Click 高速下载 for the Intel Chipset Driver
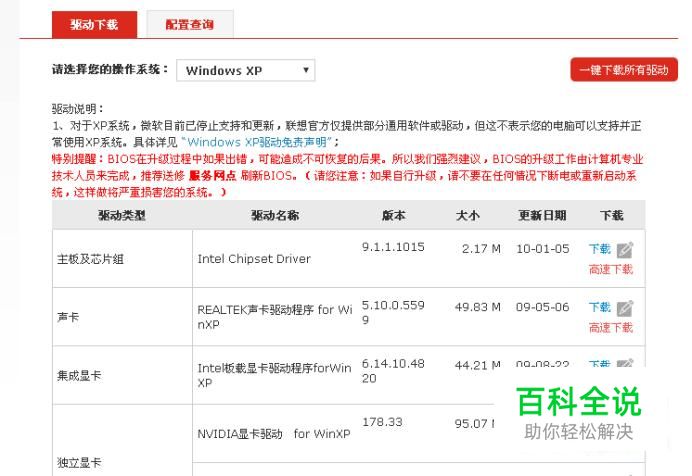Image resolution: width=692 pixels, height=476 pixels. (611, 269)
